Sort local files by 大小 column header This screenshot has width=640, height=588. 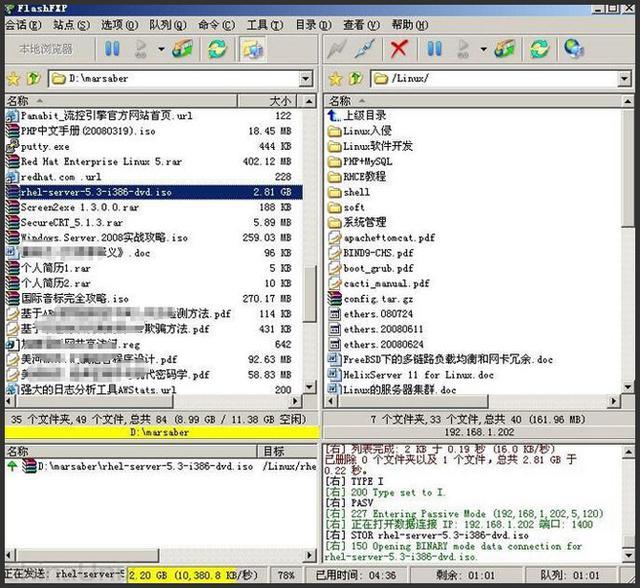279,101
